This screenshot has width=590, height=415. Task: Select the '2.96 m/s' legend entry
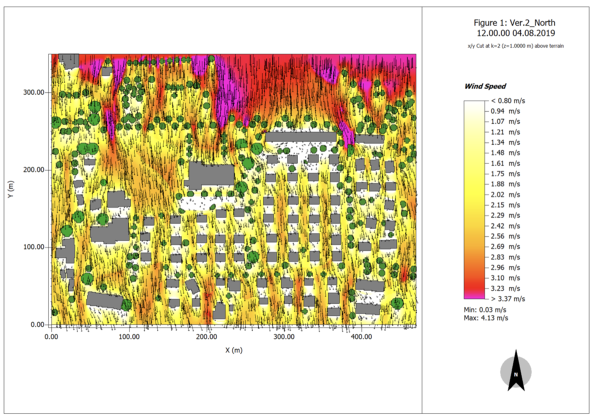pos(505,268)
